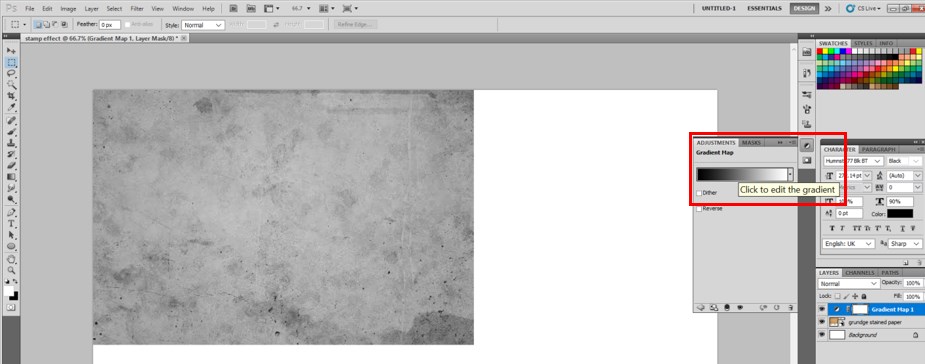This screenshot has width=925, height=364.
Task: Hide the Gradient Map 1 layer
Action: click(x=822, y=309)
